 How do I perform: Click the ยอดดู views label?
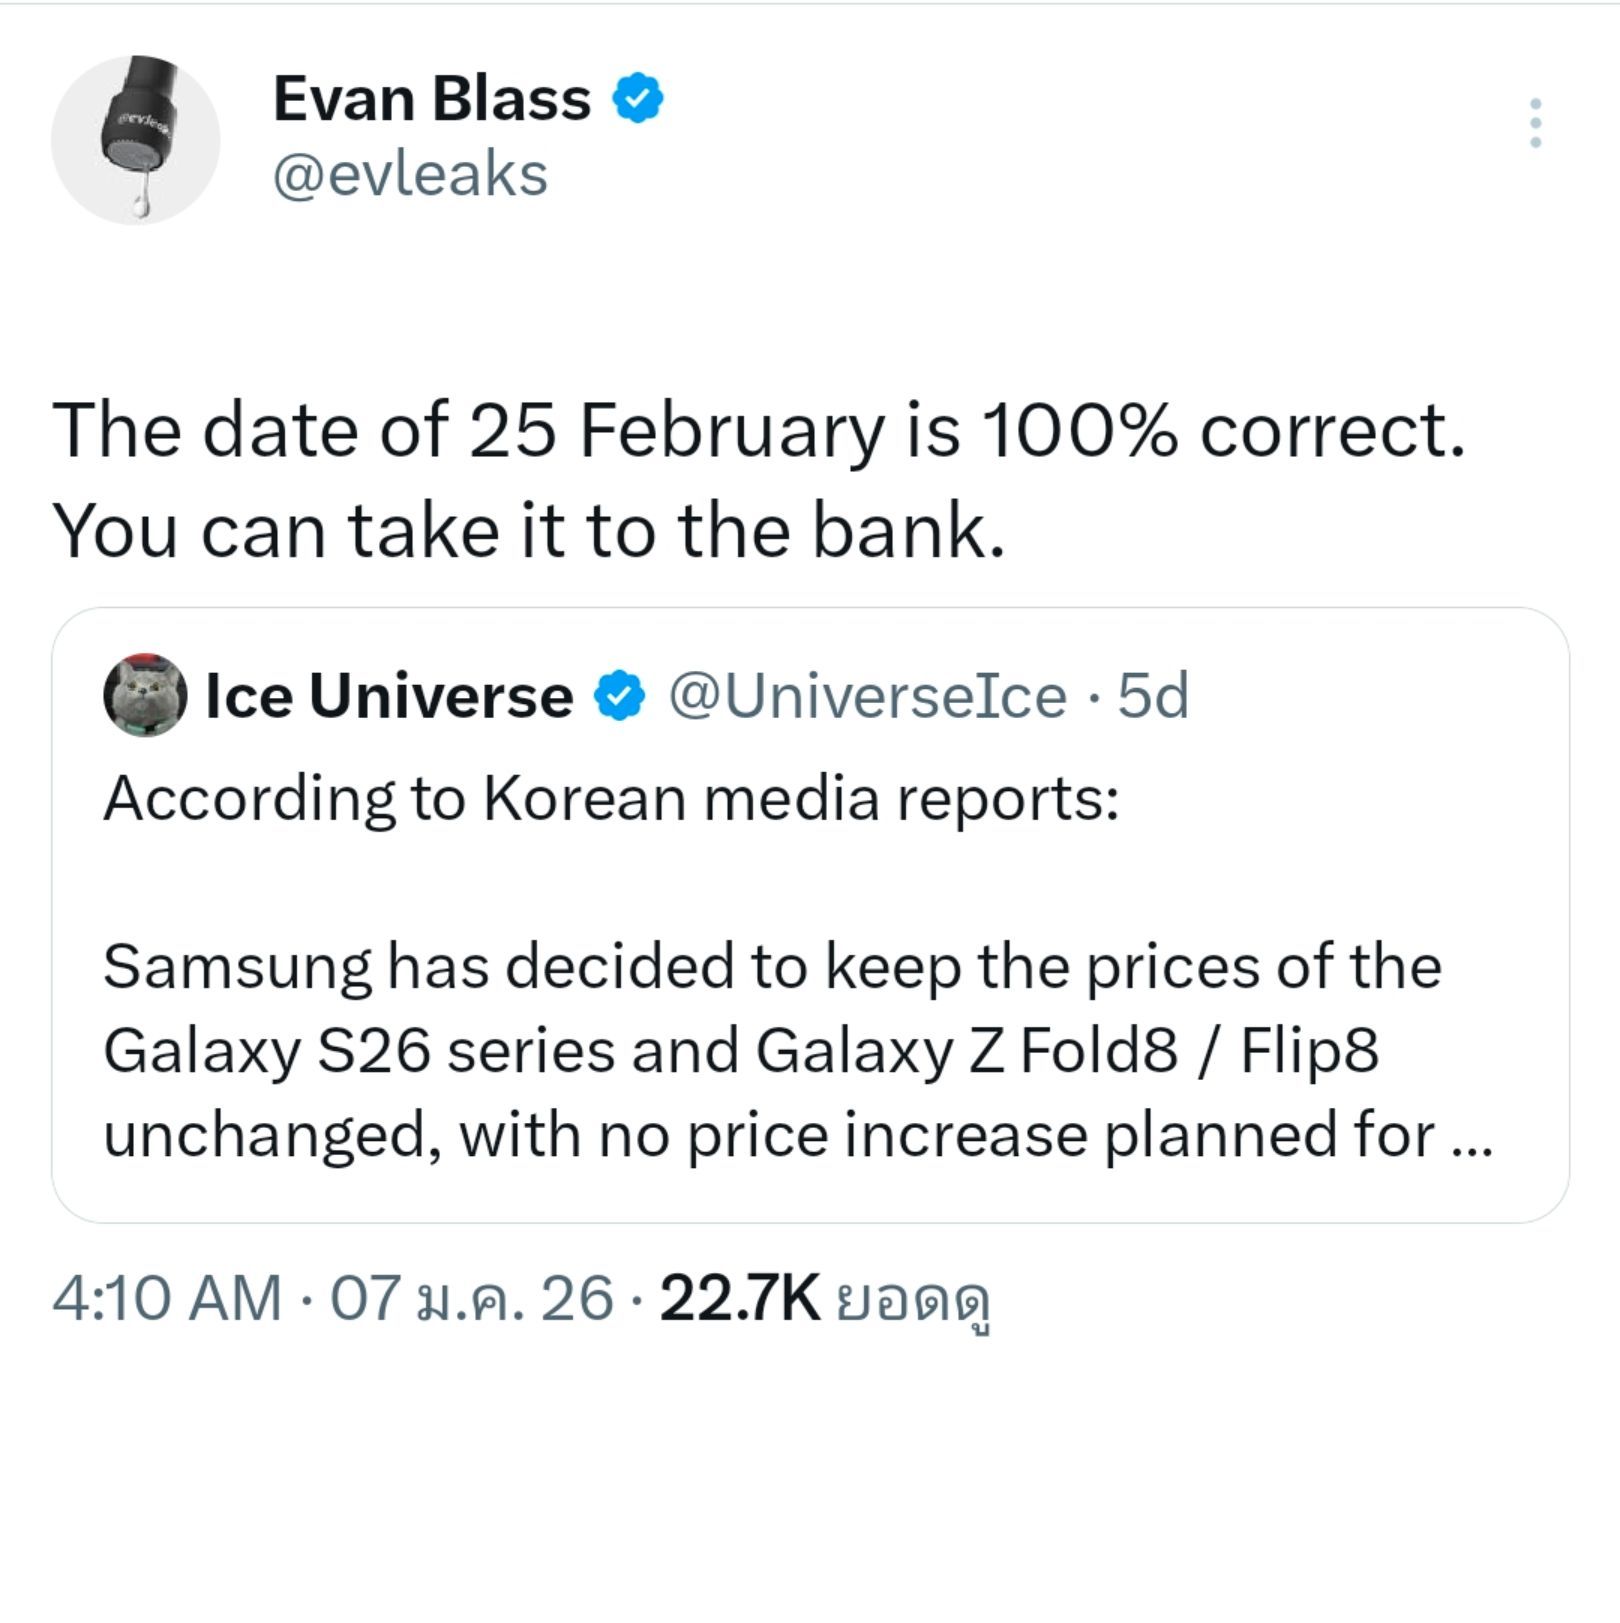(912, 1301)
